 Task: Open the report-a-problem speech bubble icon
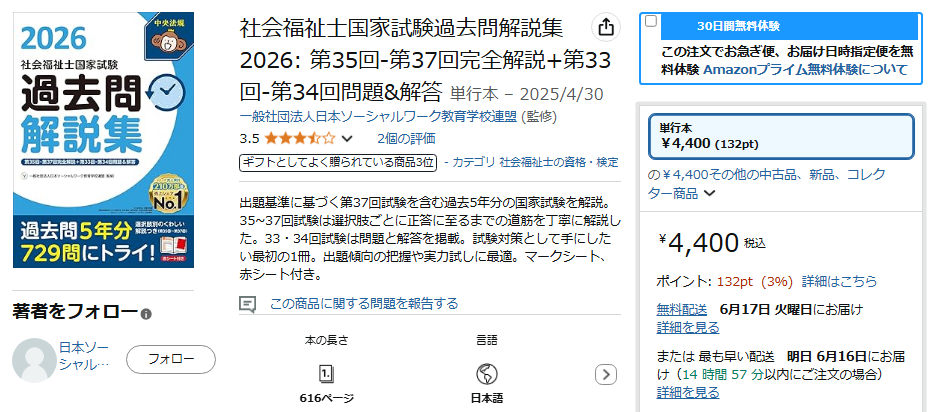tap(247, 304)
